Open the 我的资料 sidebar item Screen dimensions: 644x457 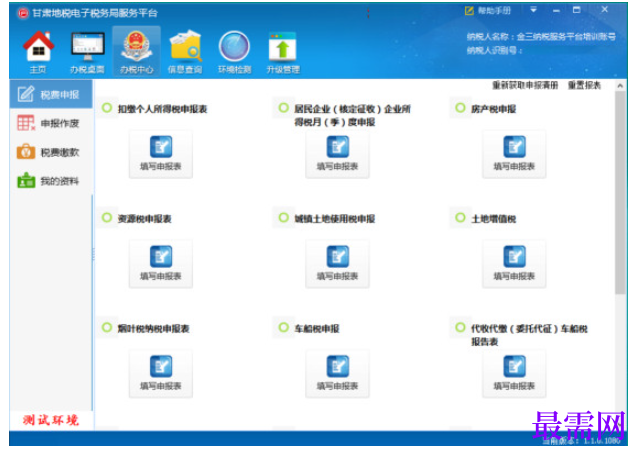(x=49, y=181)
